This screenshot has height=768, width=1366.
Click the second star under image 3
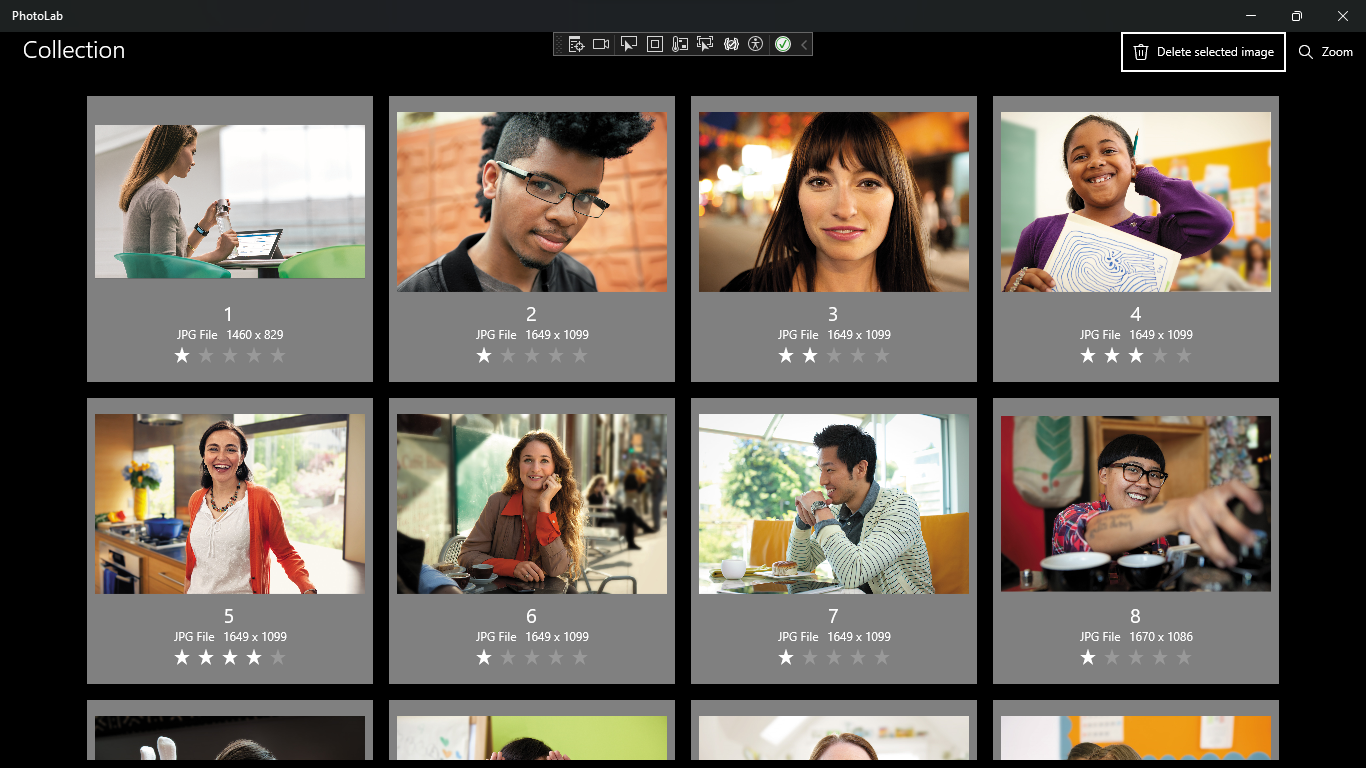tap(810, 355)
